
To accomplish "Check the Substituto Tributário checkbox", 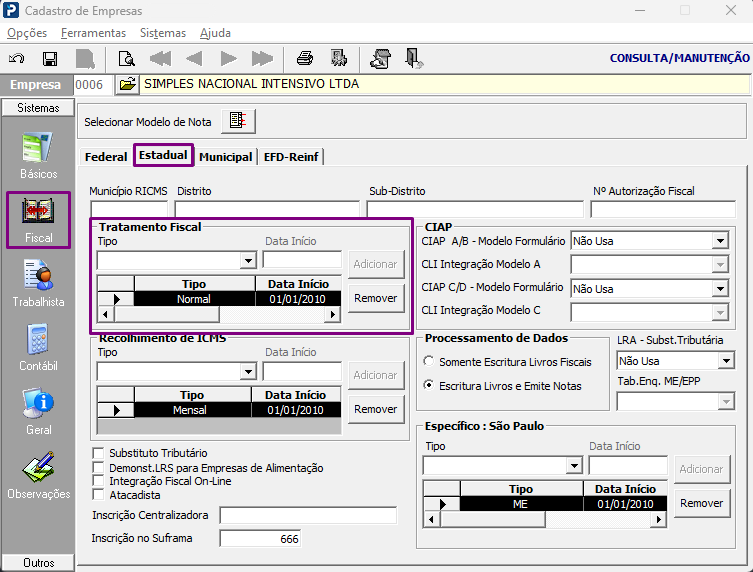I will [x=98, y=453].
